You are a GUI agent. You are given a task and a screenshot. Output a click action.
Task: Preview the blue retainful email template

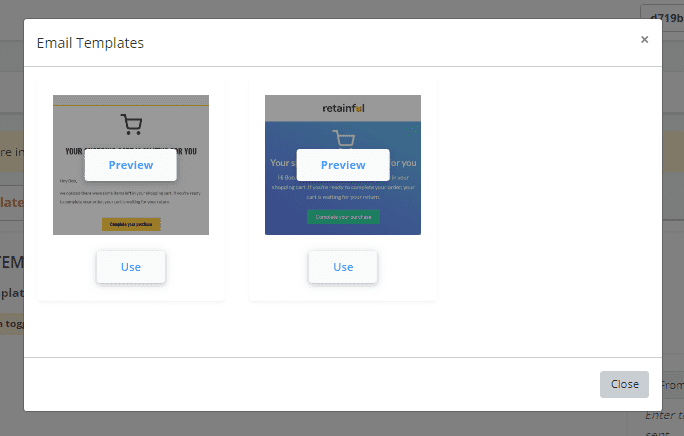click(x=343, y=165)
